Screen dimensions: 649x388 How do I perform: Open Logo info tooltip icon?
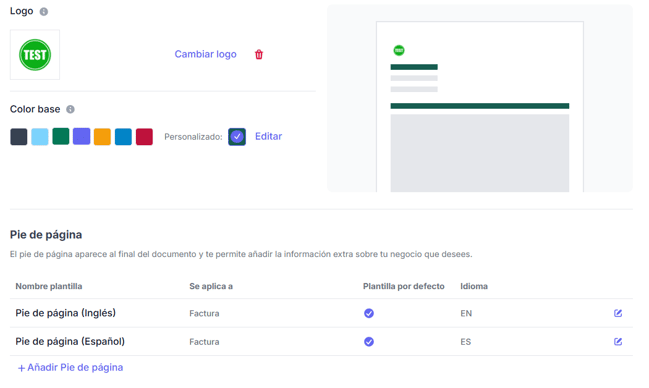pyautogui.click(x=43, y=12)
